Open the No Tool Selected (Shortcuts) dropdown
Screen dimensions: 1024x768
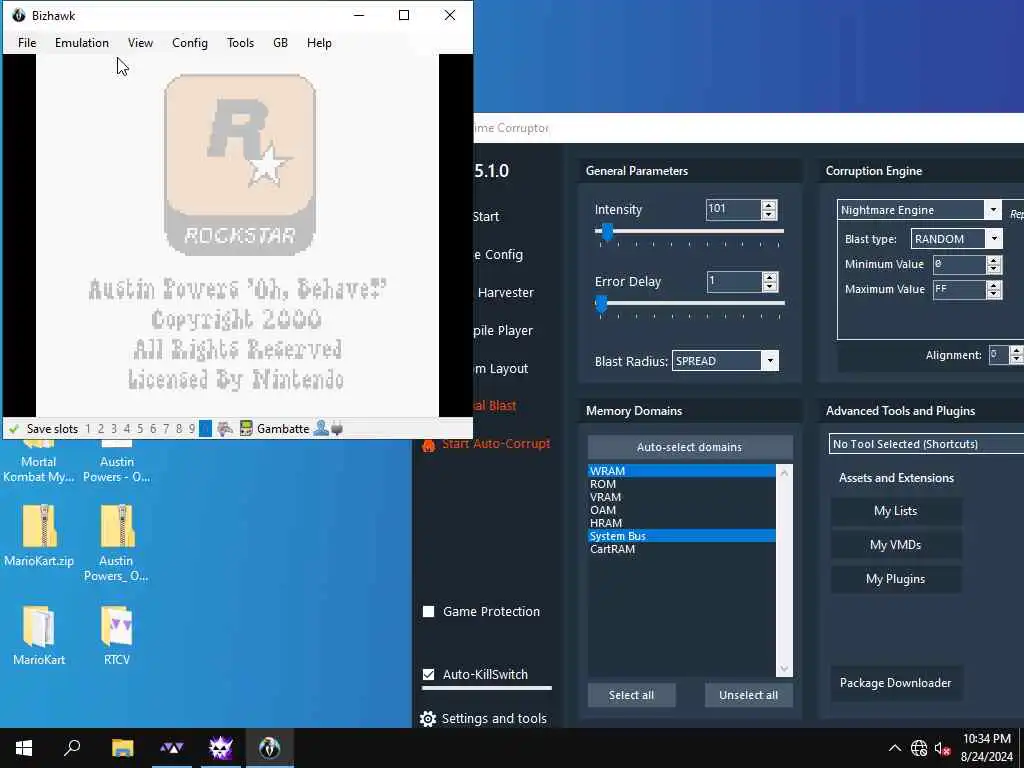(926, 444)
